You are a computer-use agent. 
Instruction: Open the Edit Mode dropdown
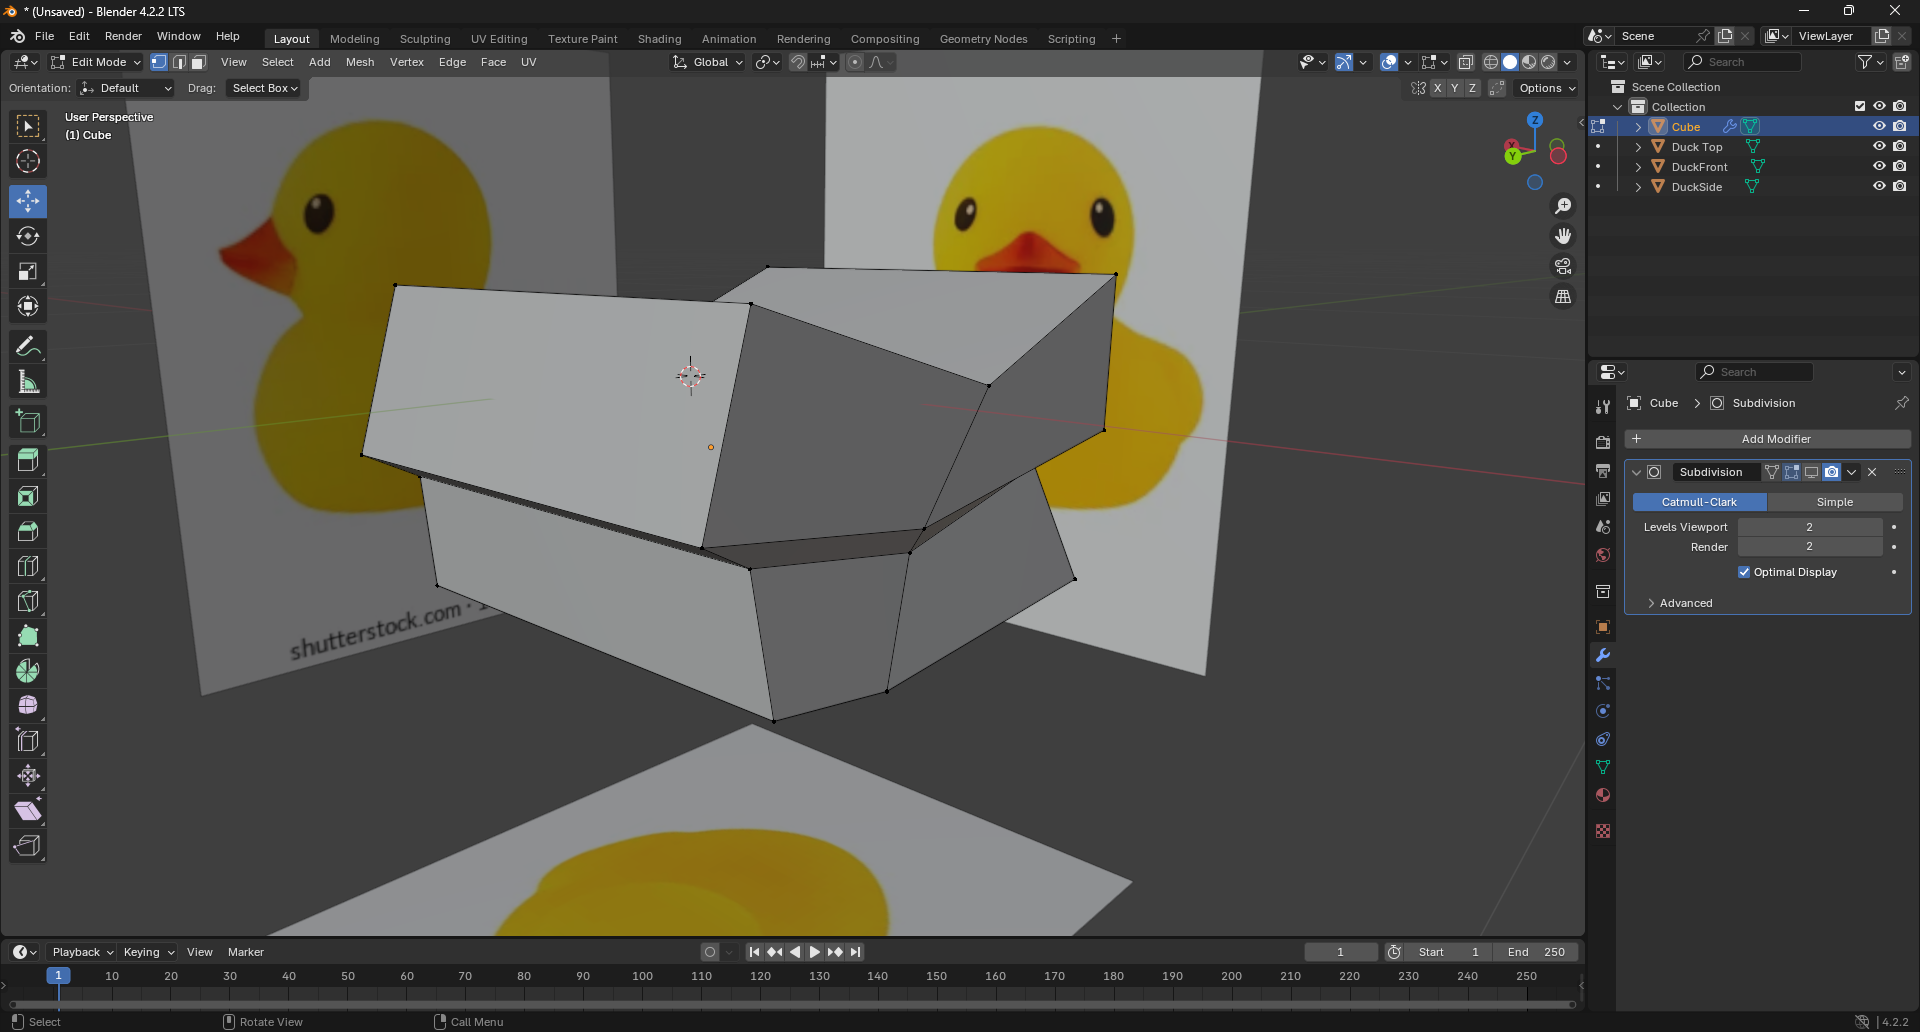pos(96,62)
